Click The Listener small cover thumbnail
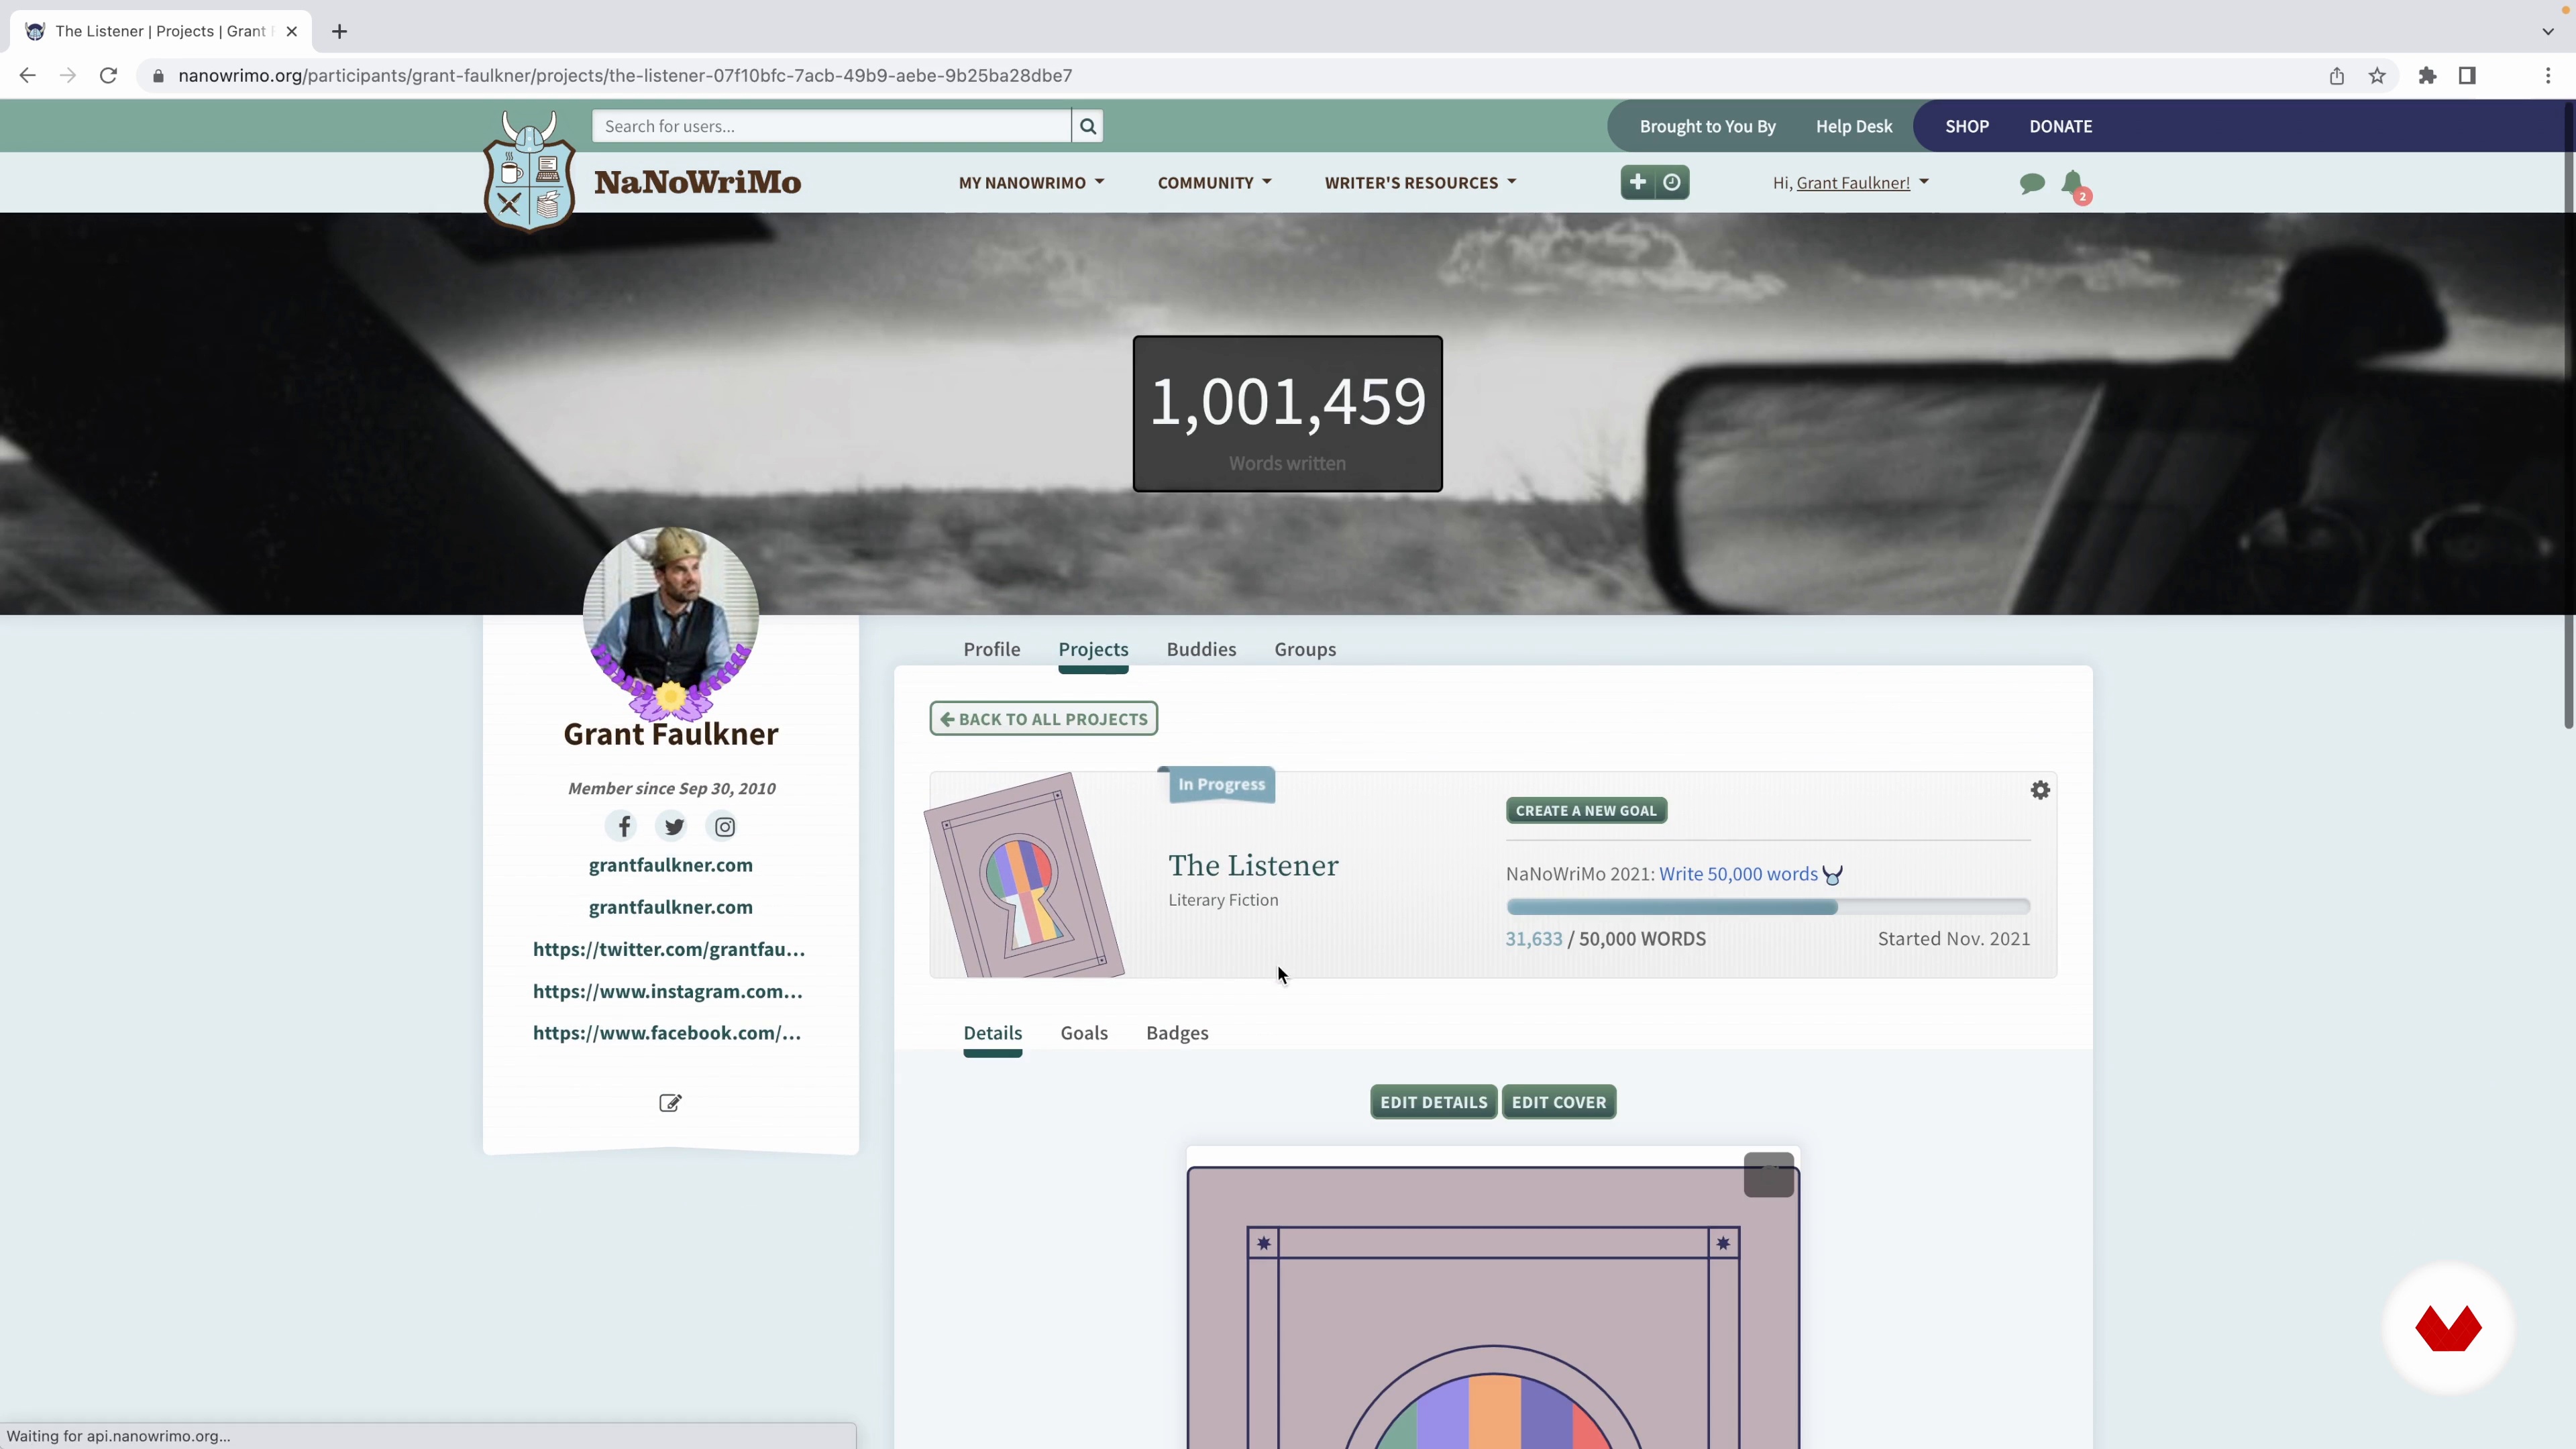Screen dimensions: 2576x1449 pos(1024,876)
